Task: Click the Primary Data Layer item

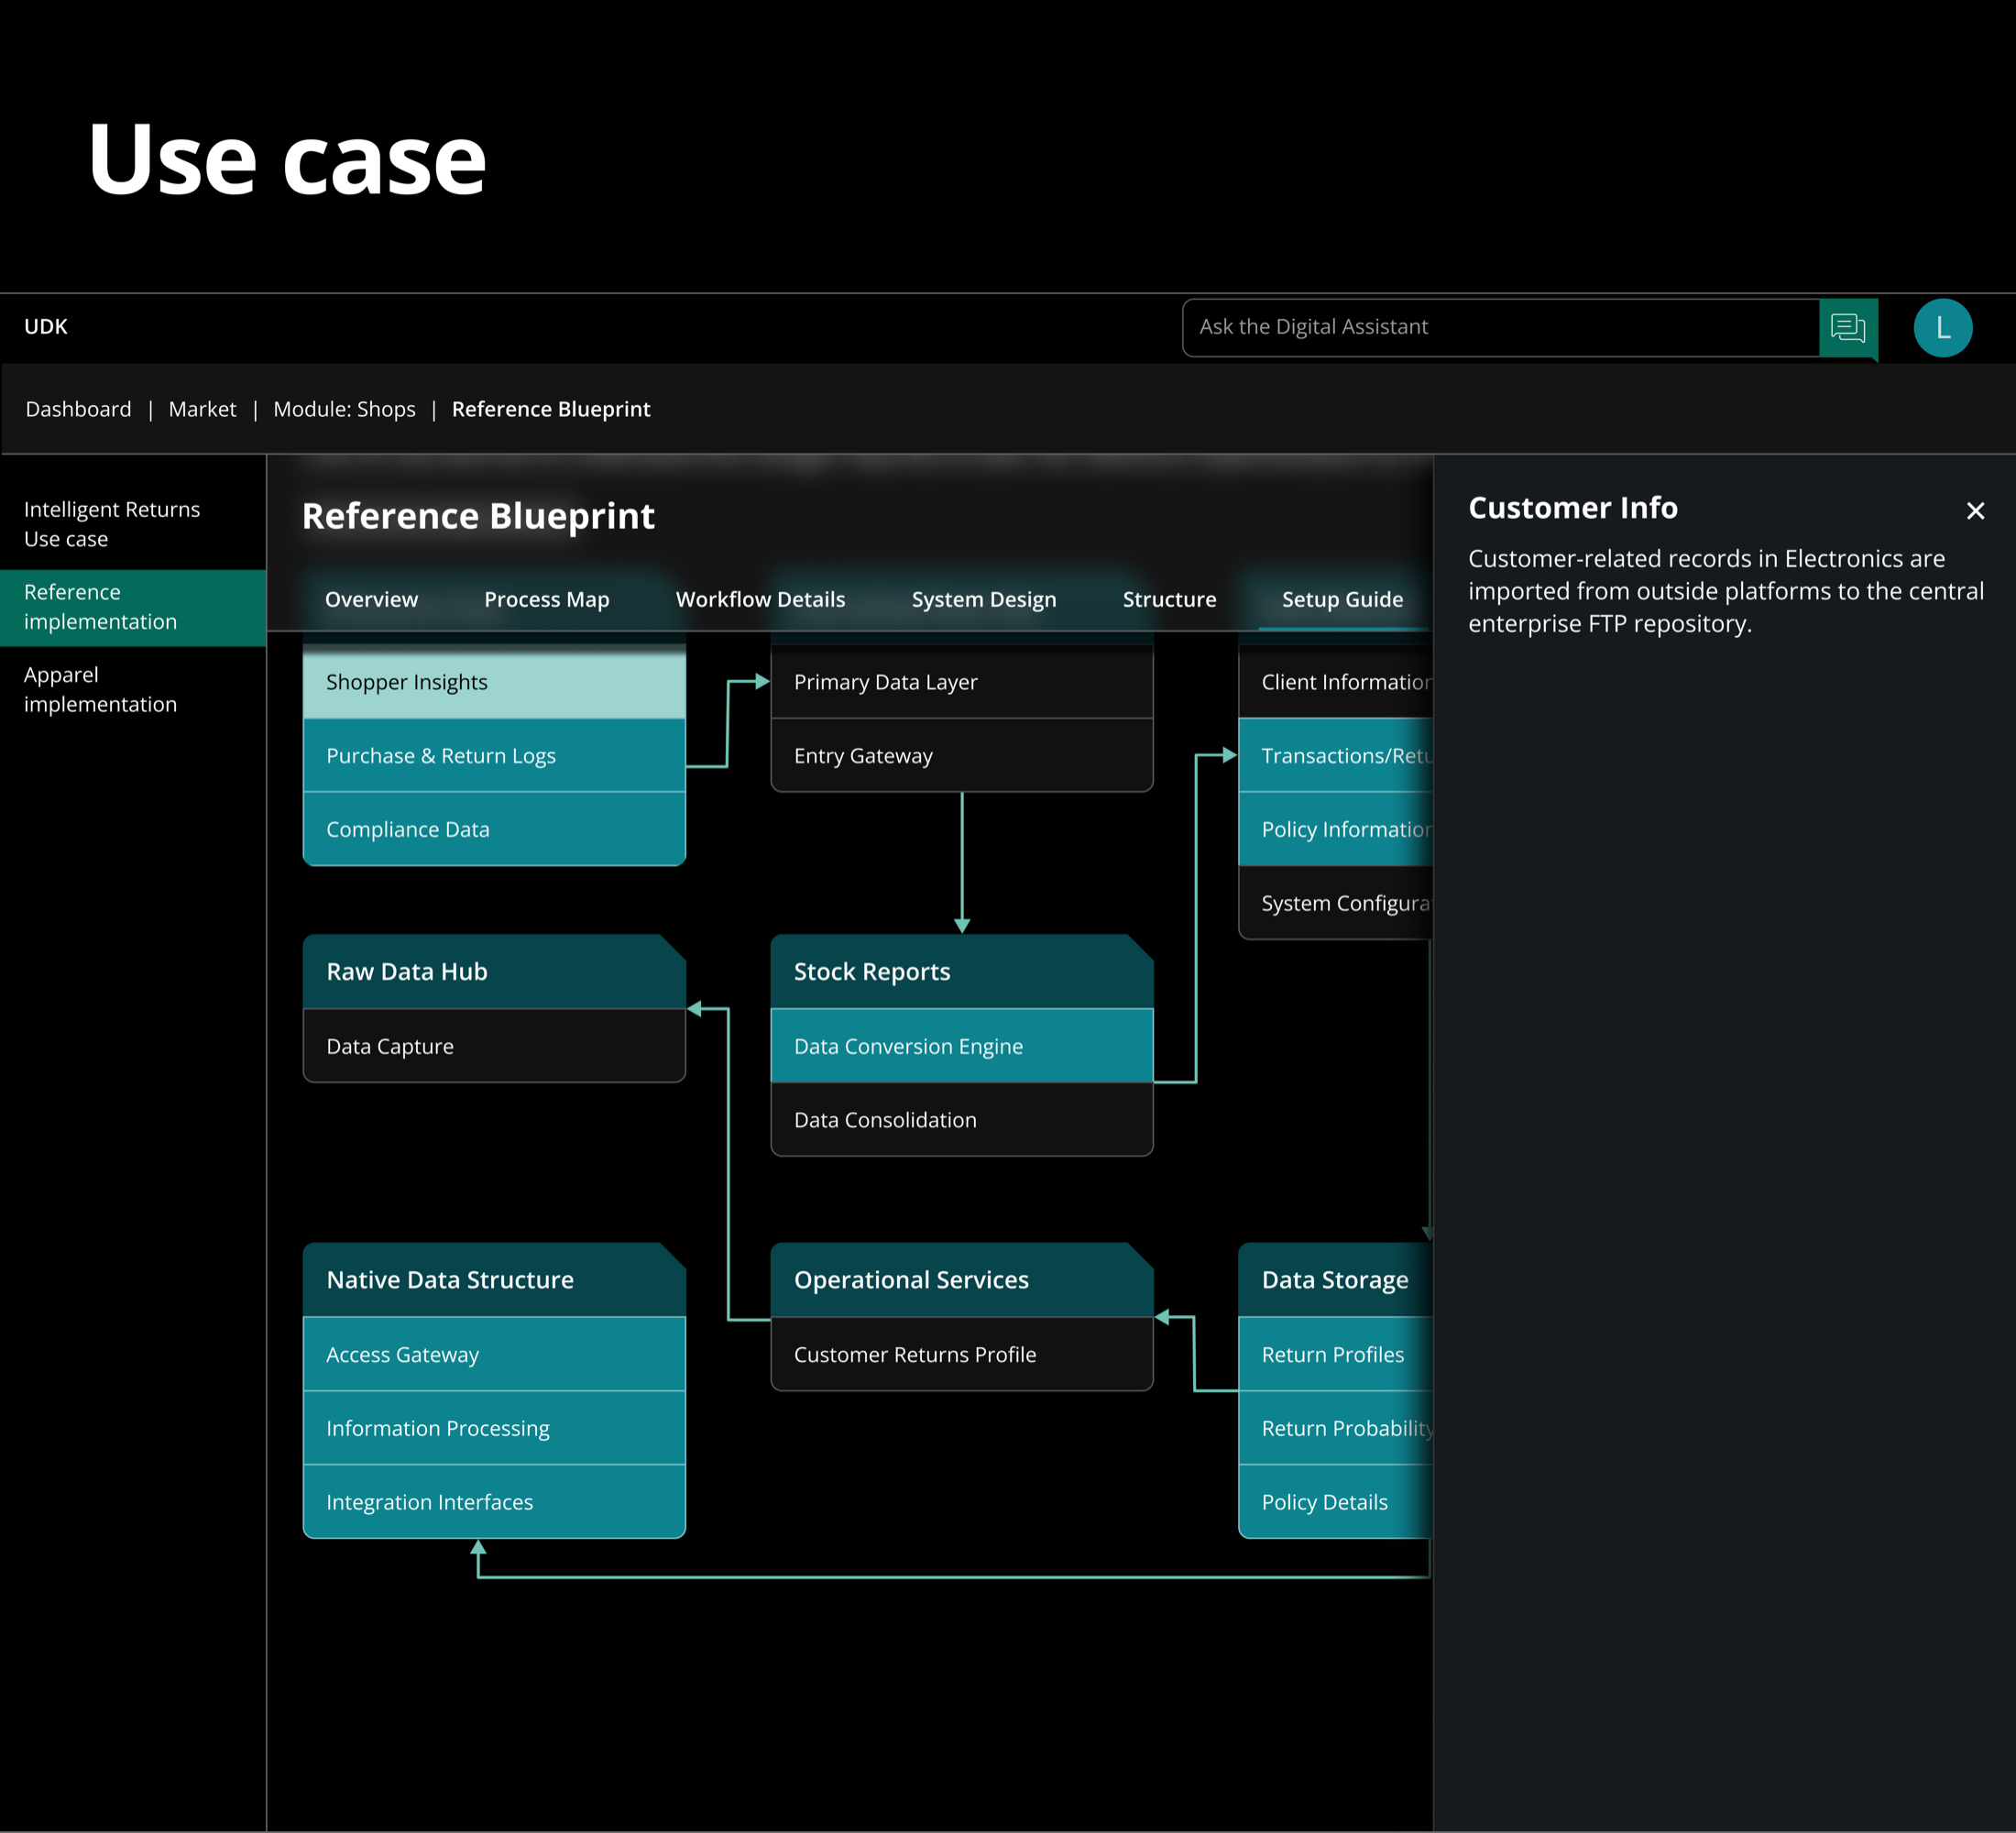Action: (x=961, y=682)
